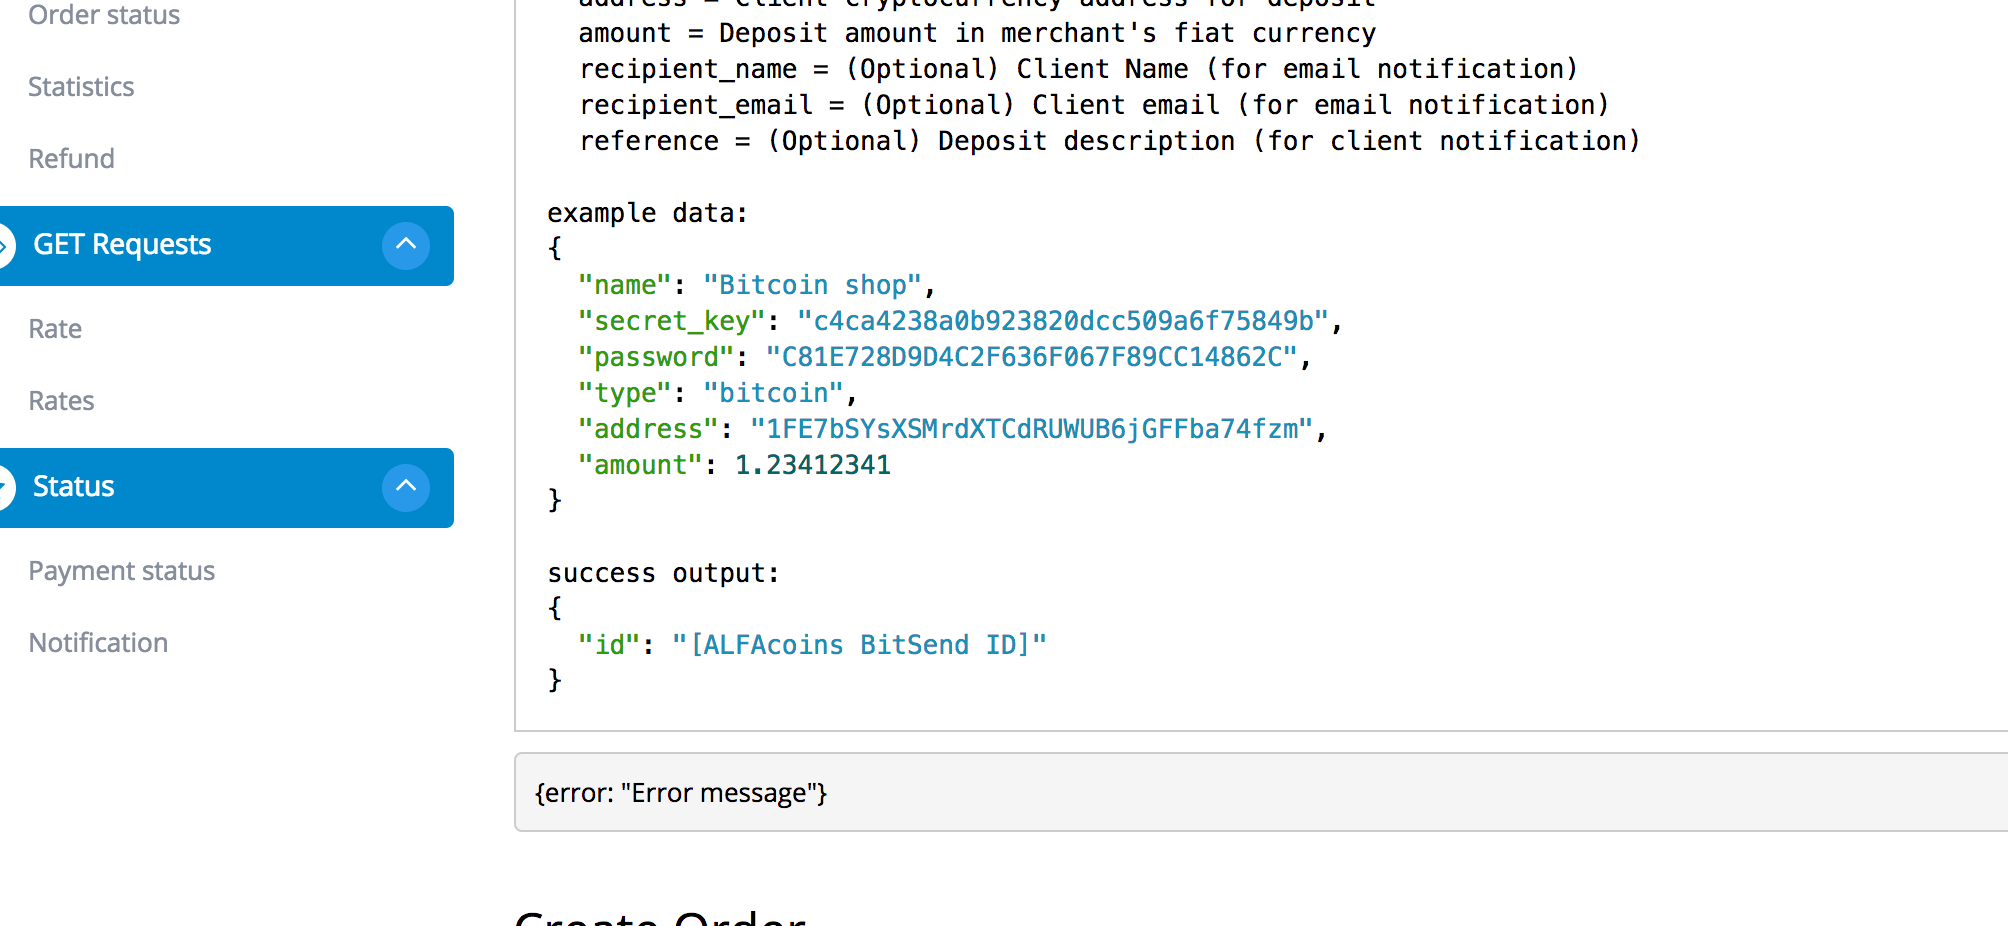Click the amount value 1.23412341
The image size is (2008, 926).
(x=812, y=465)
